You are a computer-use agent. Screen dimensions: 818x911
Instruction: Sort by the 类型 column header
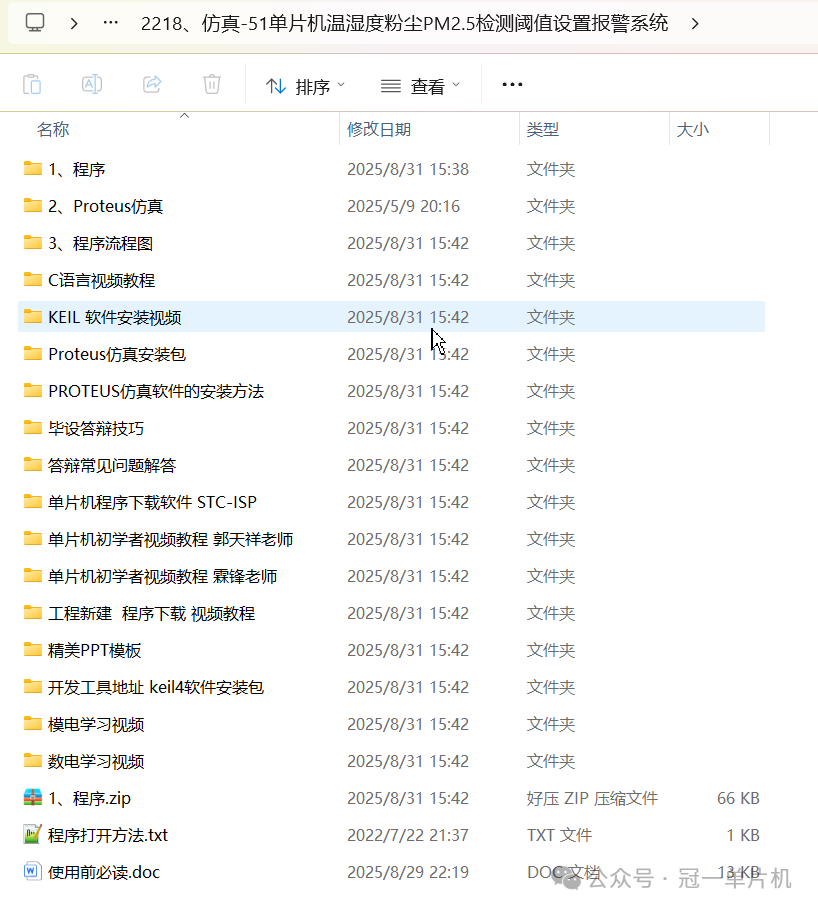pos(543,129)
